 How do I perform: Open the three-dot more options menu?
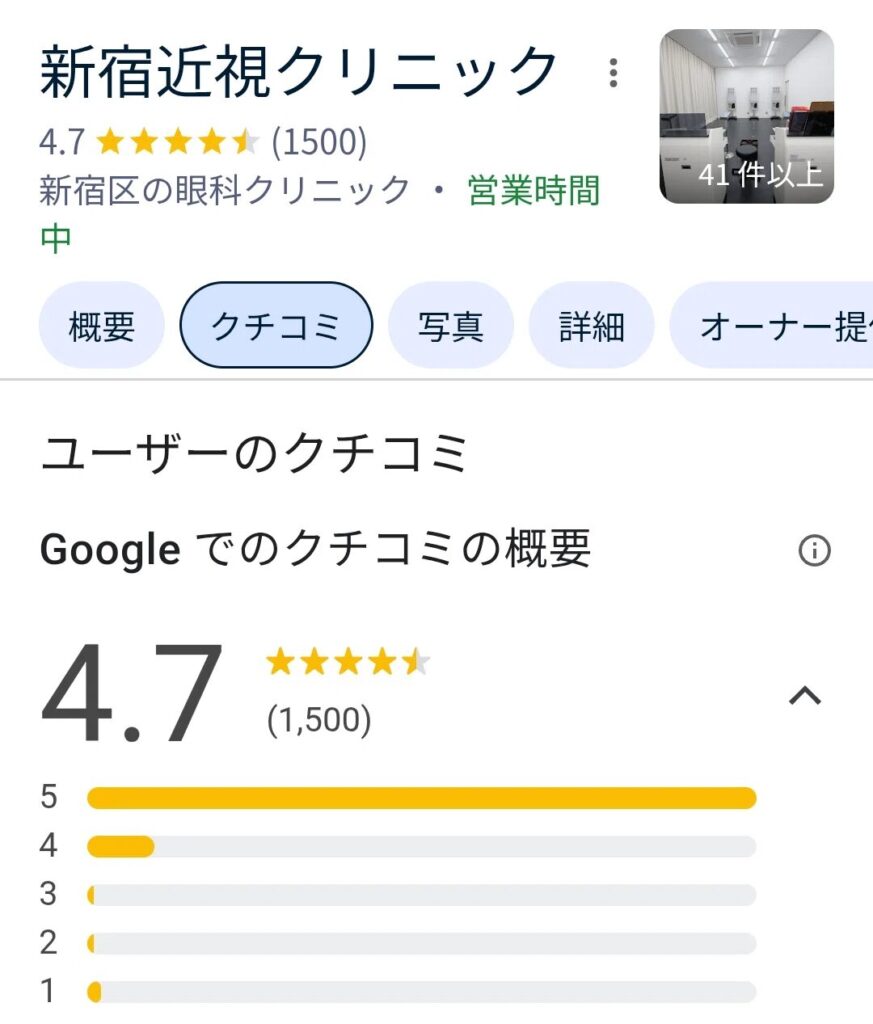pos(613,73)
